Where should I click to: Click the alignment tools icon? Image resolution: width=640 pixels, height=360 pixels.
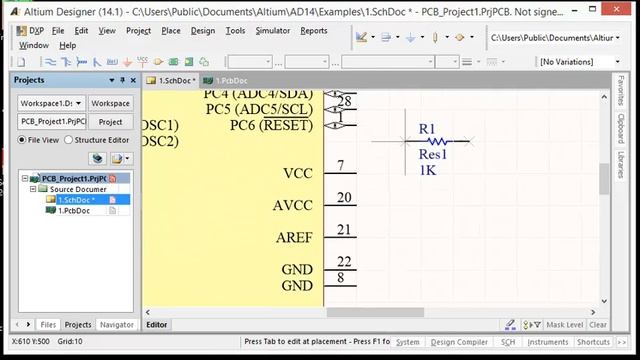(386, 38)
